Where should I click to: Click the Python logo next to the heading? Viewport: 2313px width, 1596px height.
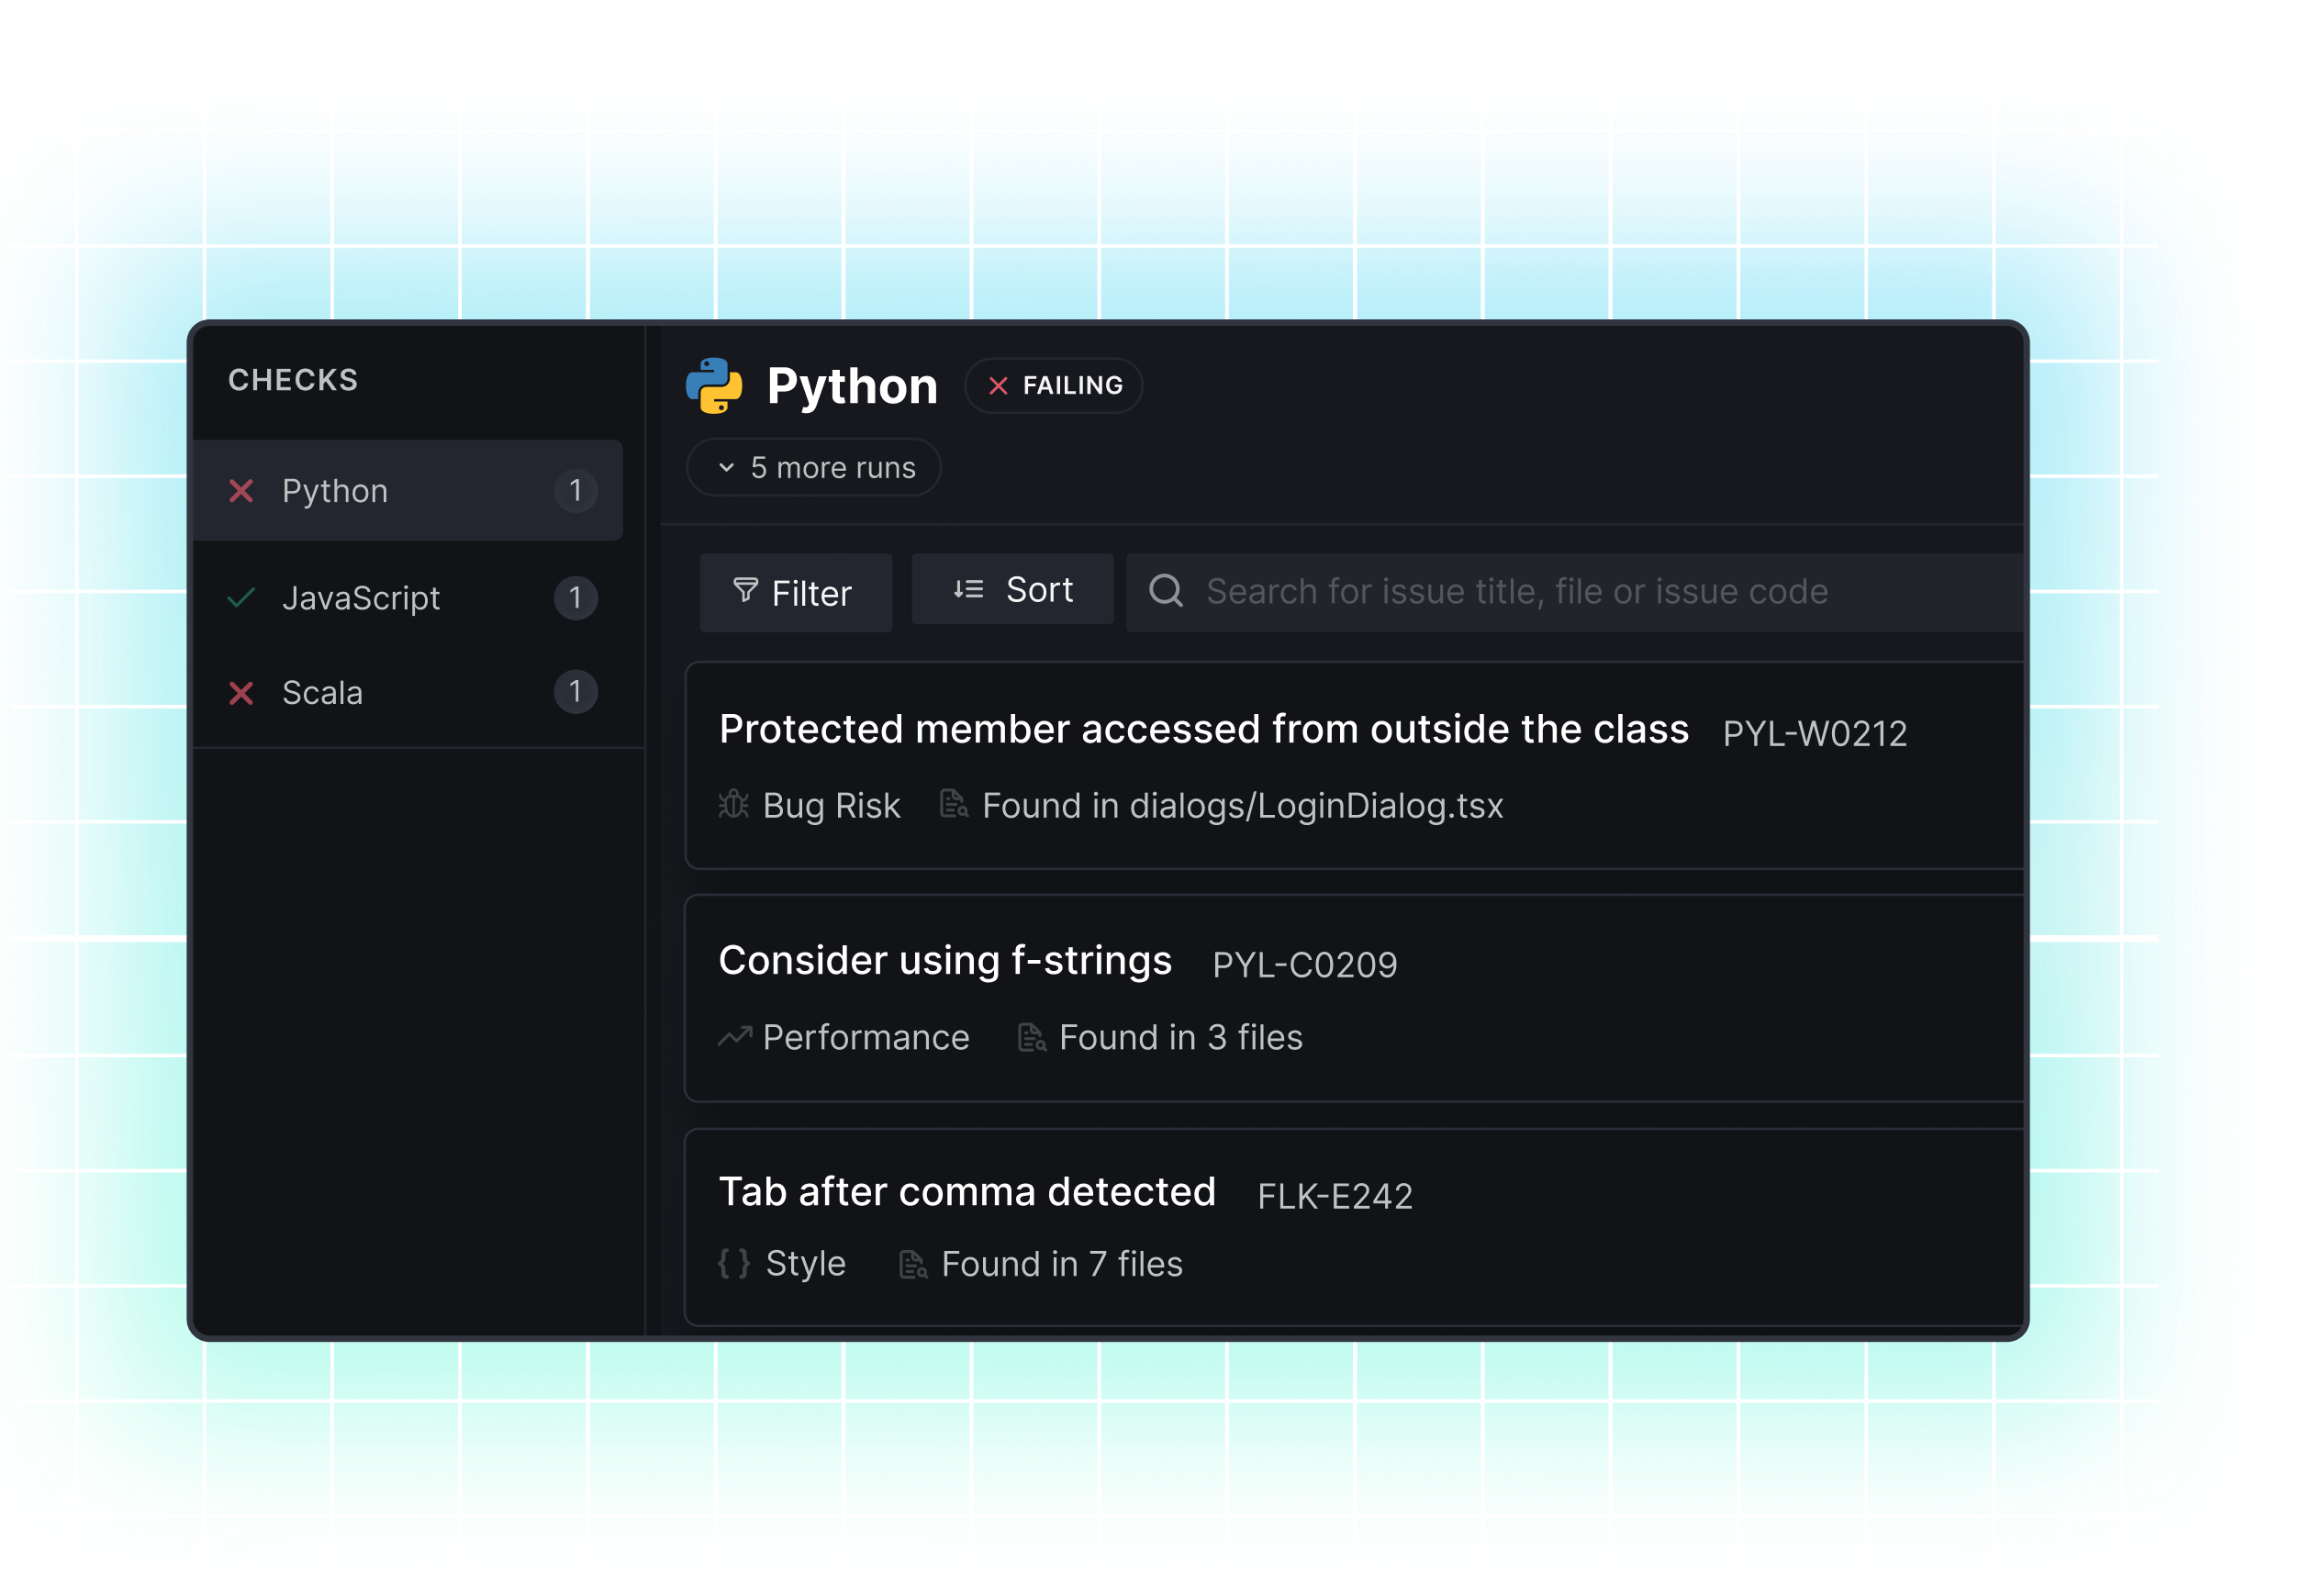pyautogui.click(x=716, y=386)
